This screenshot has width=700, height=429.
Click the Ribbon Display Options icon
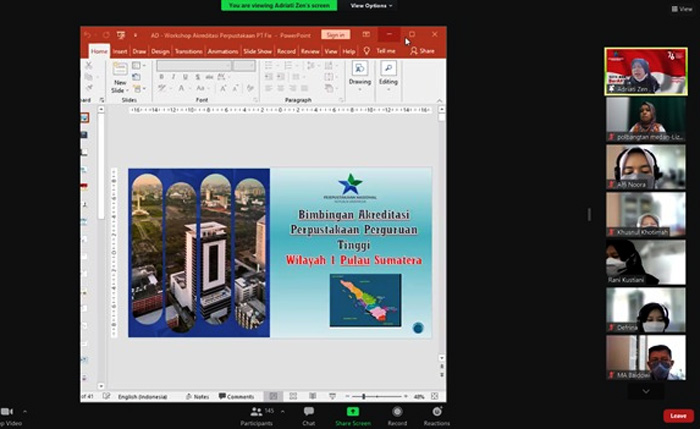366,34
